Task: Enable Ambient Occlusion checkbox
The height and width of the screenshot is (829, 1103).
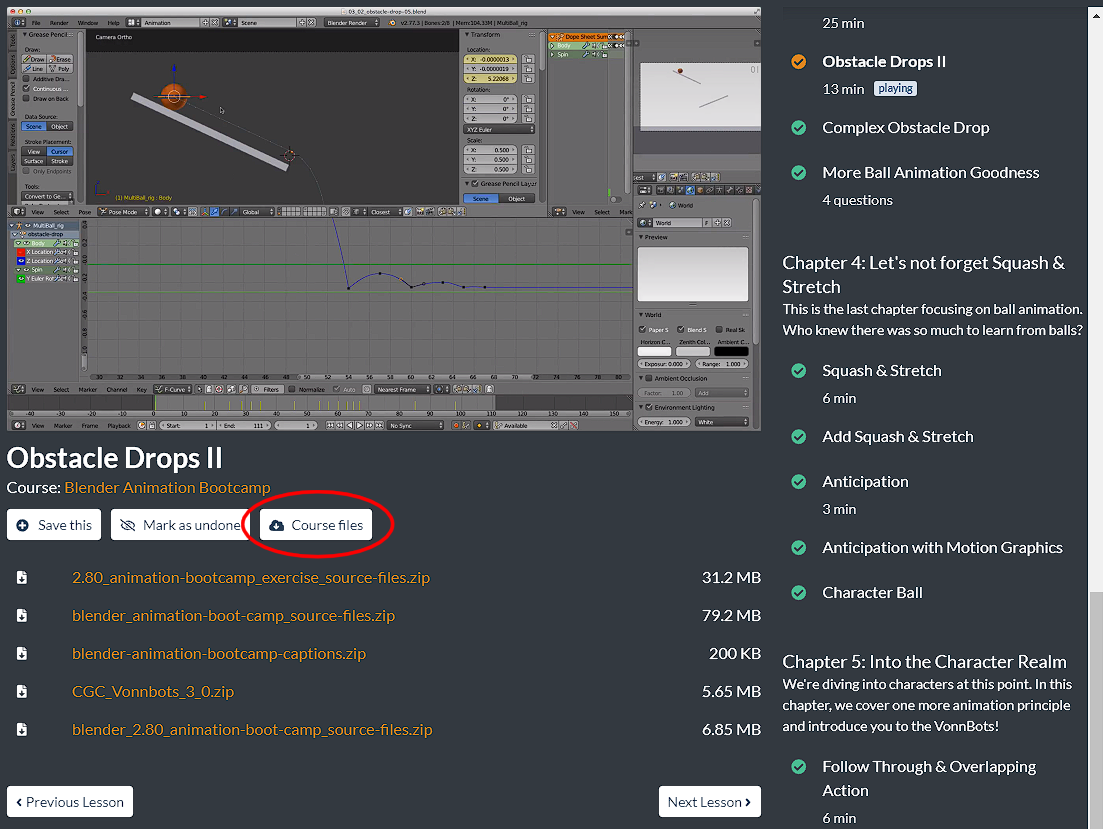Action: 649,379
